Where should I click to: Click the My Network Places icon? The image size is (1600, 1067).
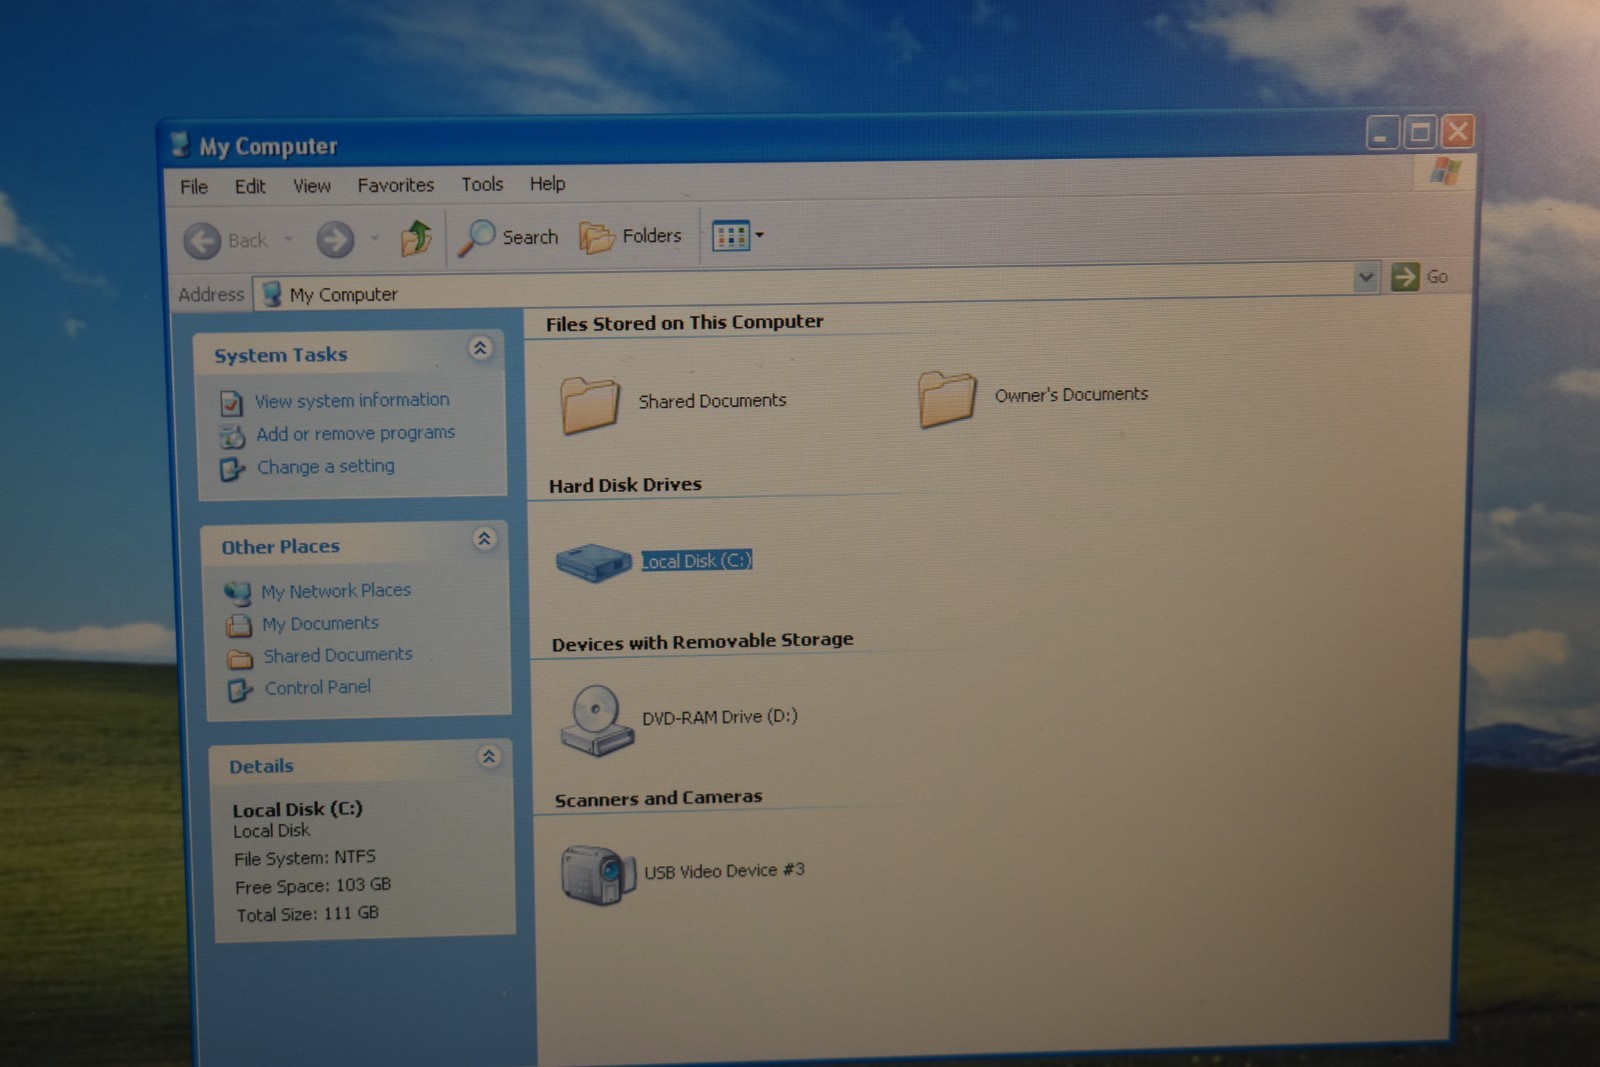237,593
